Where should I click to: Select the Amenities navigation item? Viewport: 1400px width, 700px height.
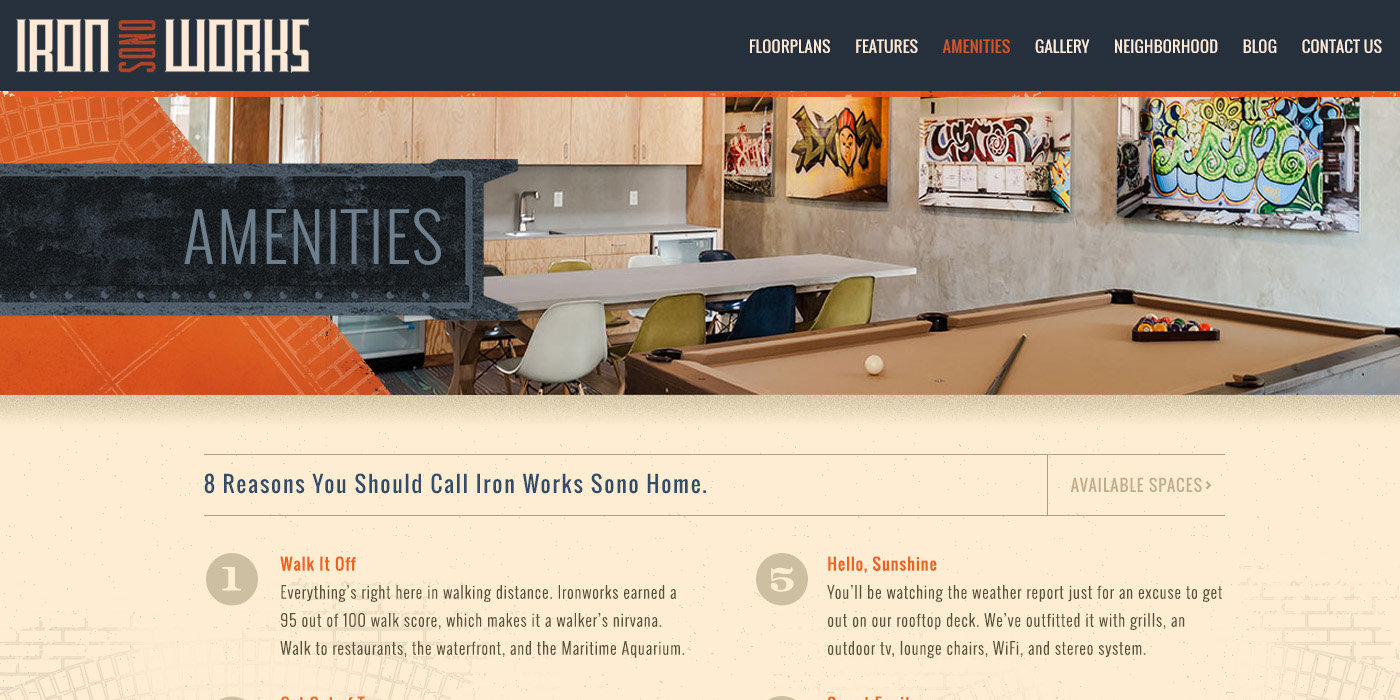(976, 46)
